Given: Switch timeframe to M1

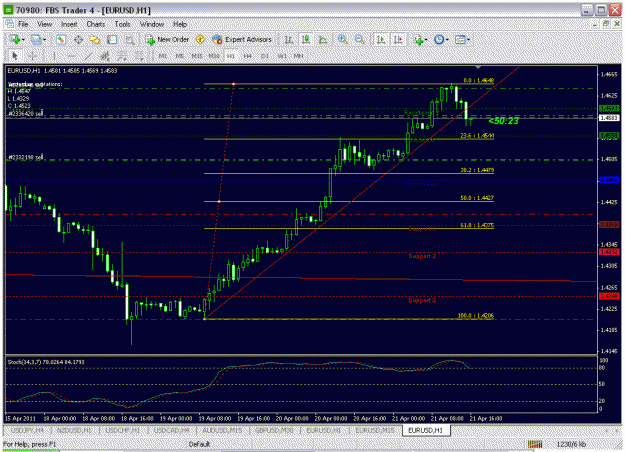Looking at the screenshot, I should [x=163, y=56].
